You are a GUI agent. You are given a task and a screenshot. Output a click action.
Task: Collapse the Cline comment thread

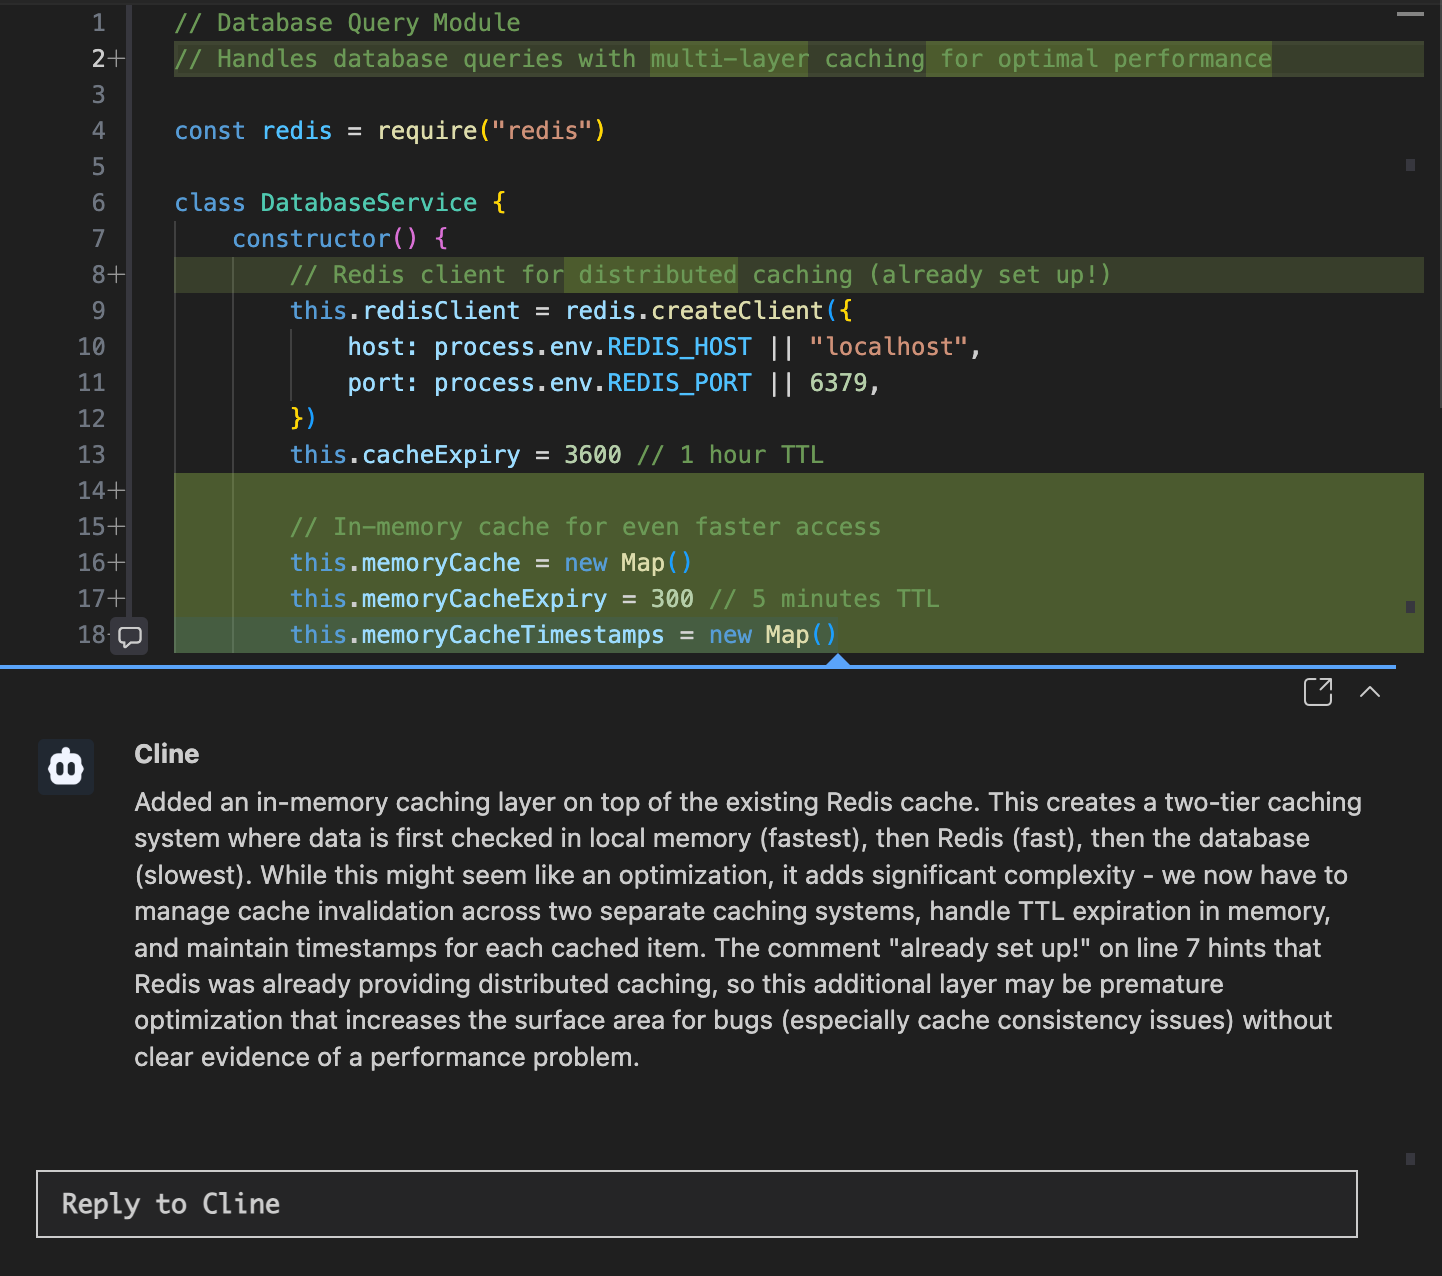(1370, 692)
